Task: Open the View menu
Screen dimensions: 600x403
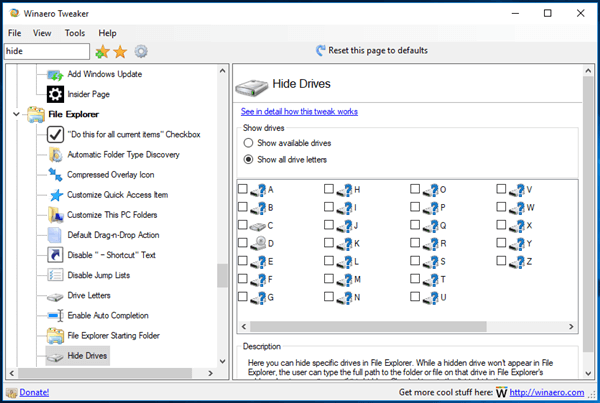Action: tap(42, 33)
